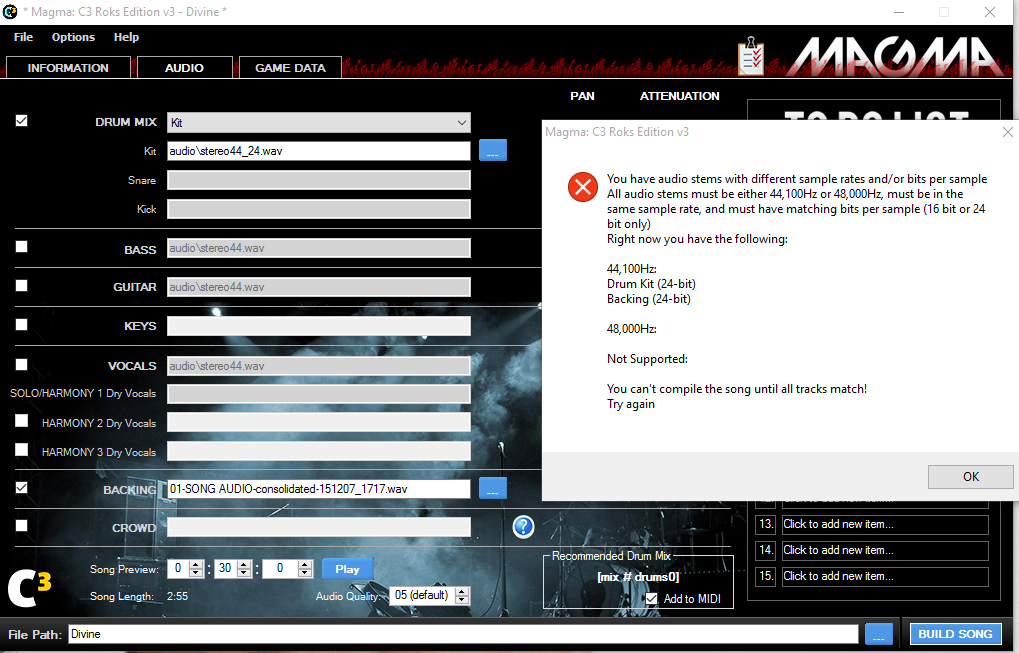Click the Guitar audio path field

coord(318,287)
